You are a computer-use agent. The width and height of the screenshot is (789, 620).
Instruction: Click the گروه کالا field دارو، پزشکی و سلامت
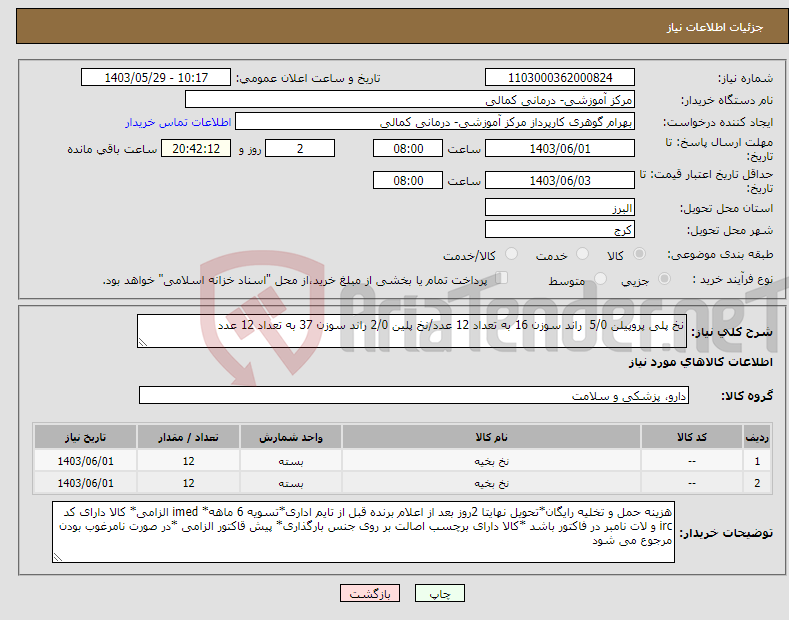point(414,396)
